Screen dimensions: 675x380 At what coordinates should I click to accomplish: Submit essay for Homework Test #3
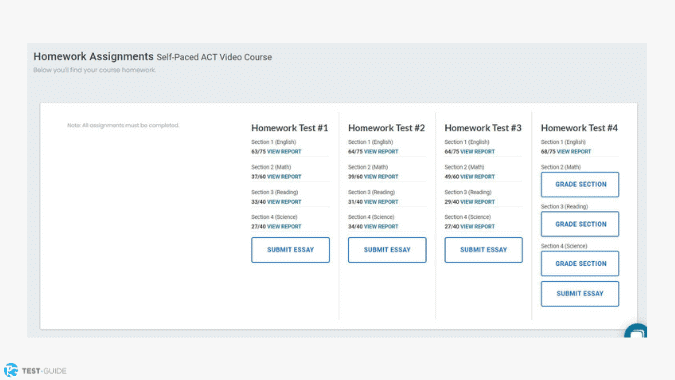(483, 250)
